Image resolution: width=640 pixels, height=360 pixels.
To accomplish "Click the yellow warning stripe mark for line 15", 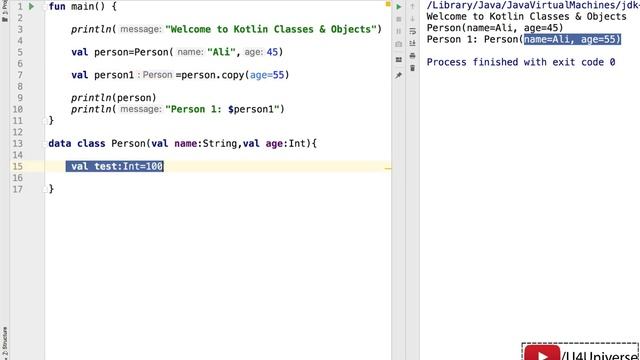I will (x=388, y=168).
